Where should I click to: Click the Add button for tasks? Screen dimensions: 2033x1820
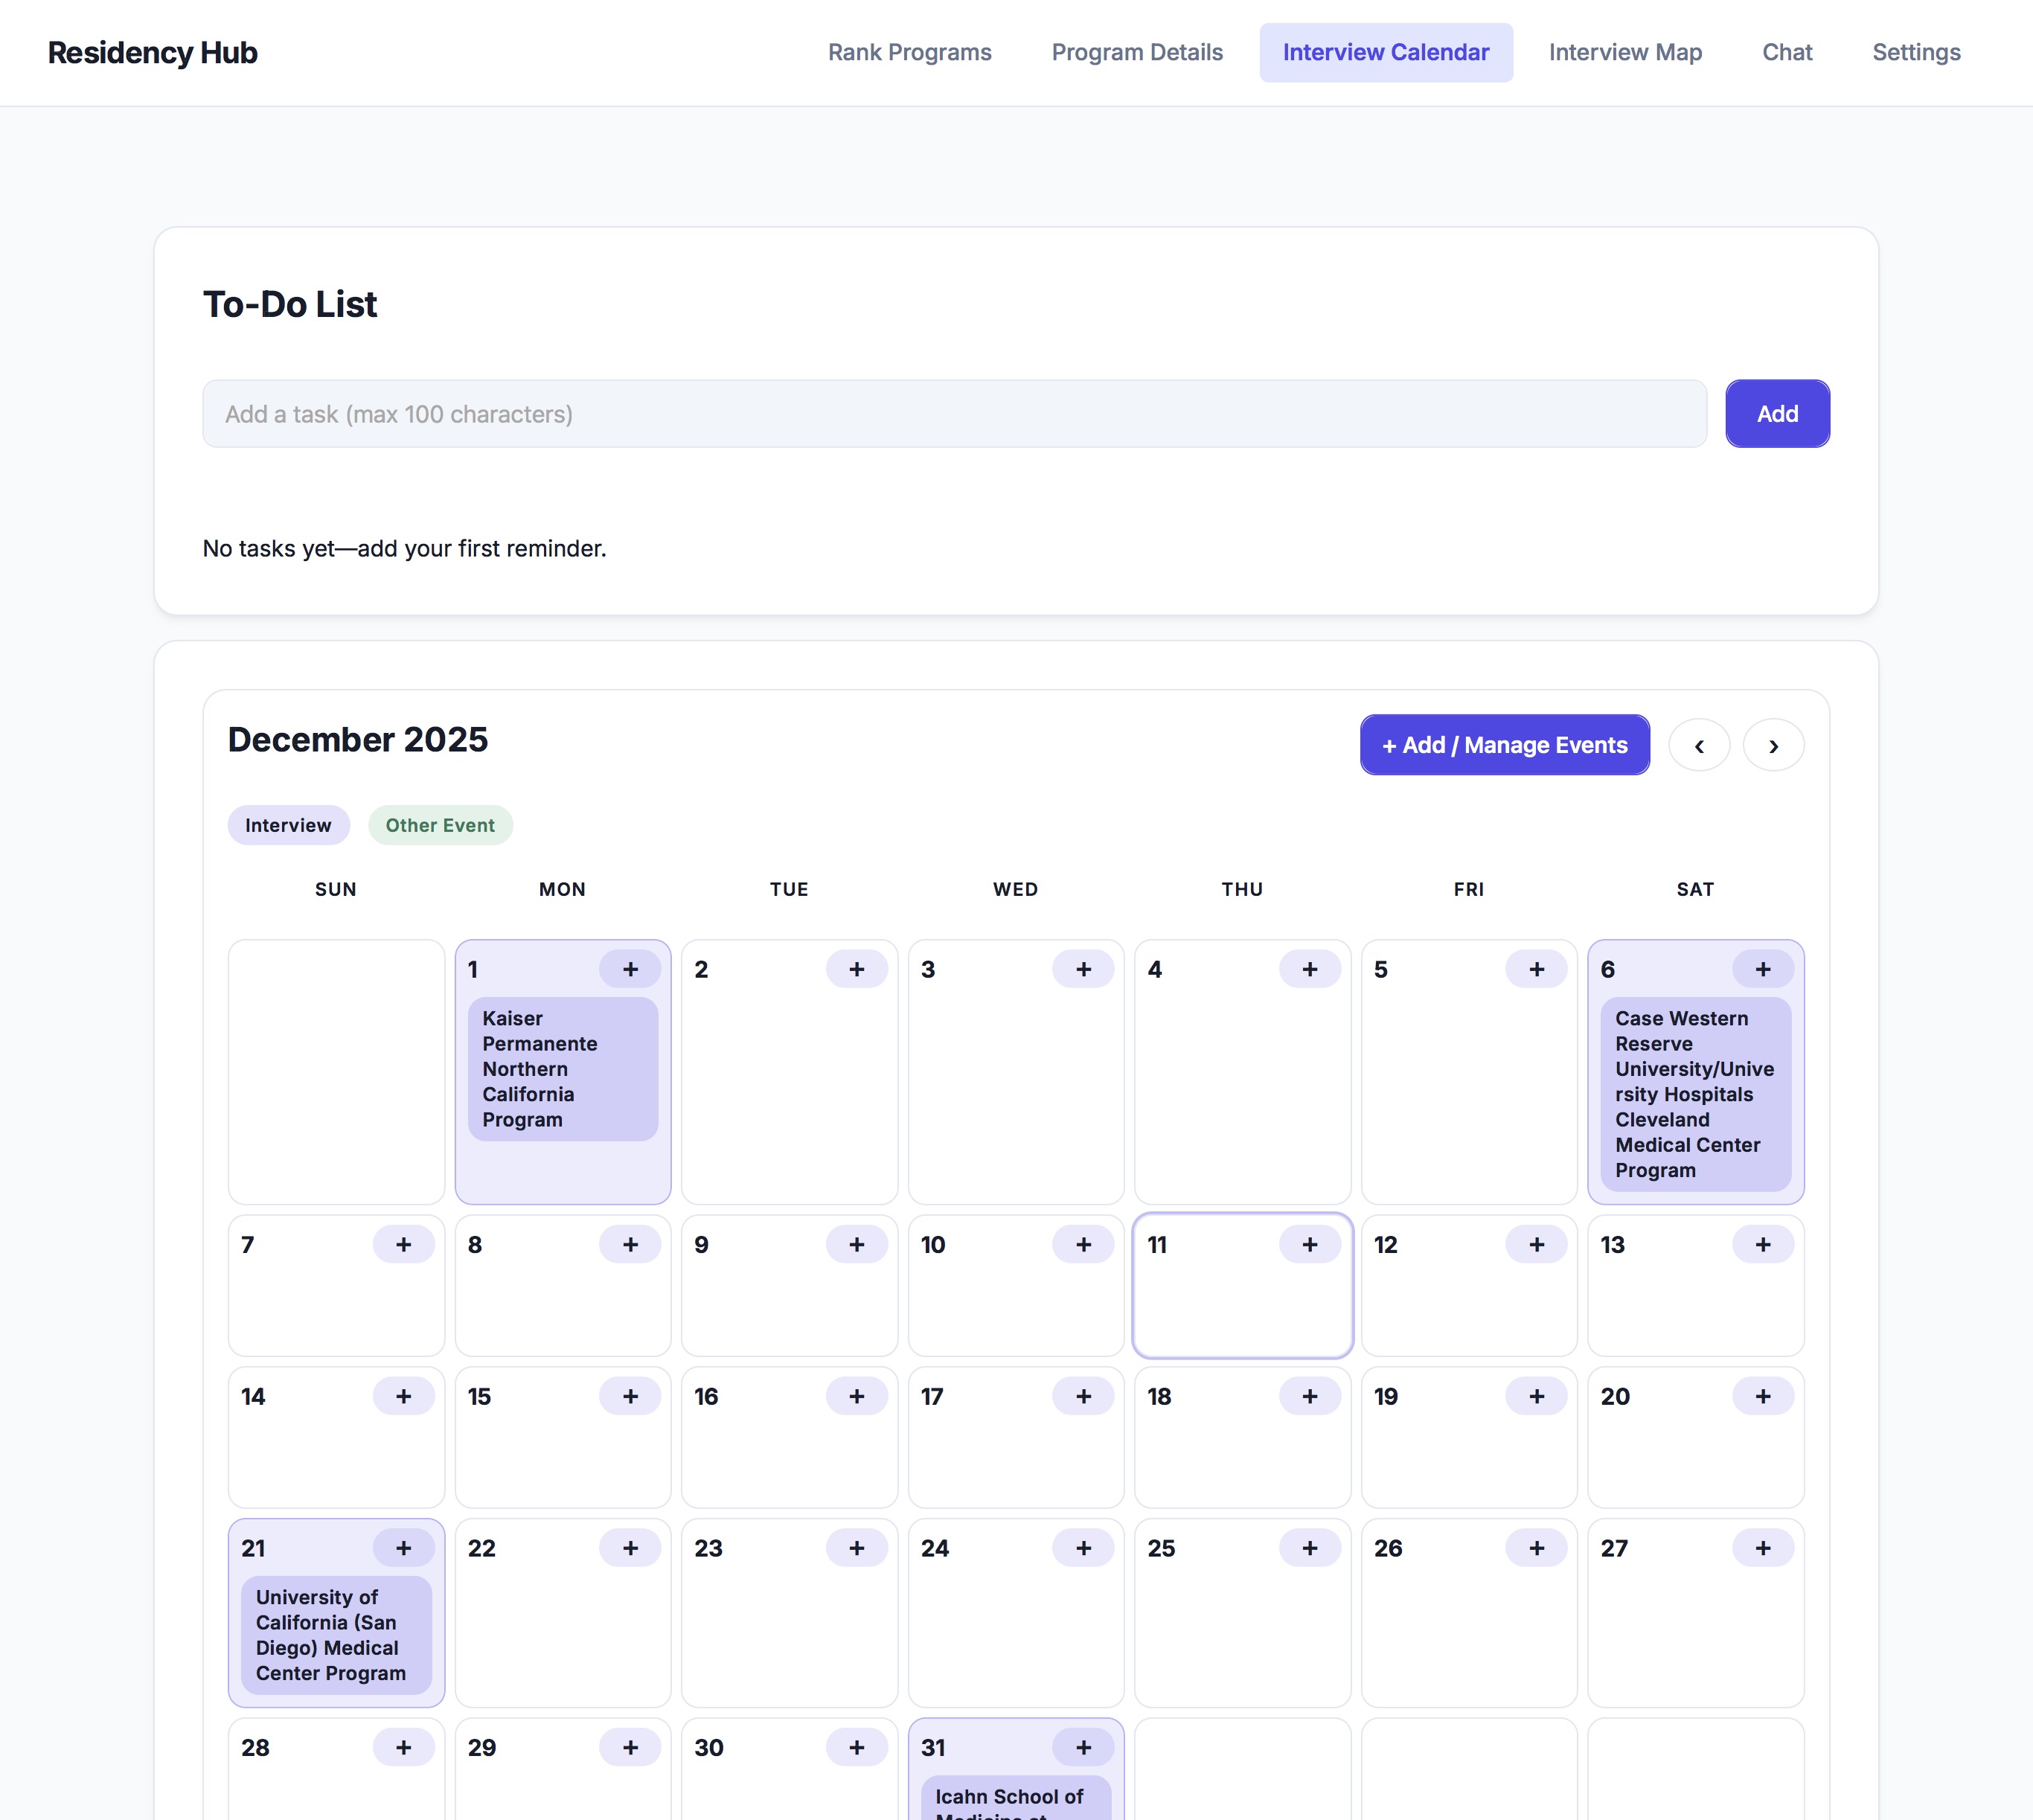click(1777, 413)
